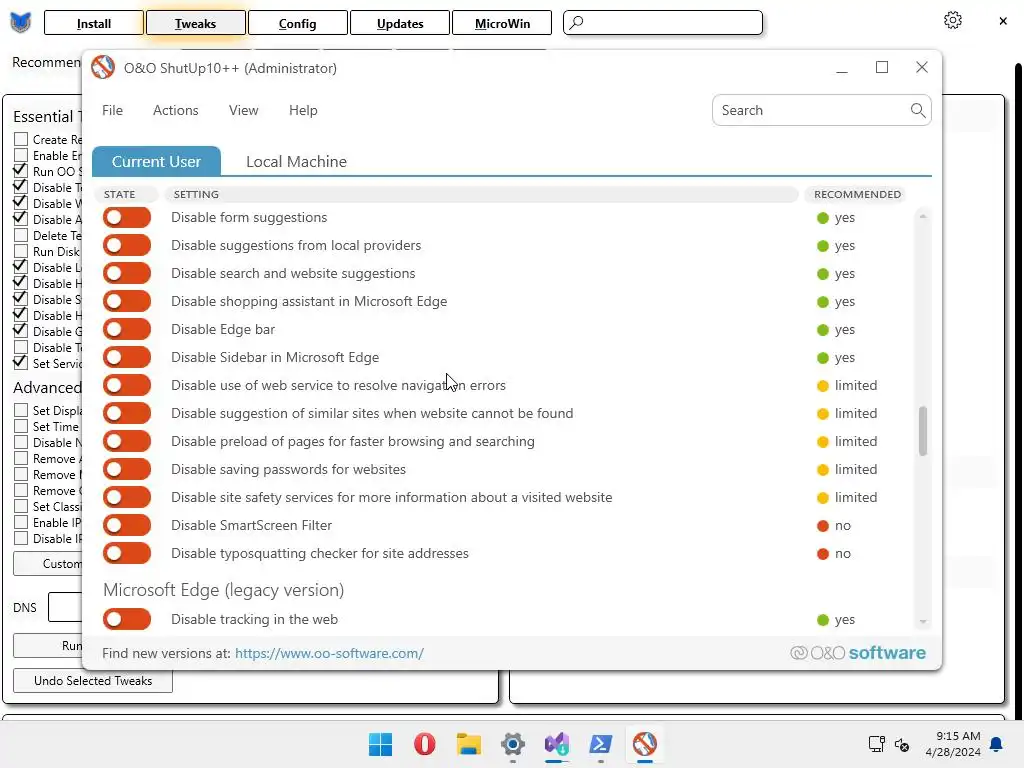Open Visual Studio Installer taskbar icon
This screenshot has height=768, width=1024.
click(x=557, y=744)
